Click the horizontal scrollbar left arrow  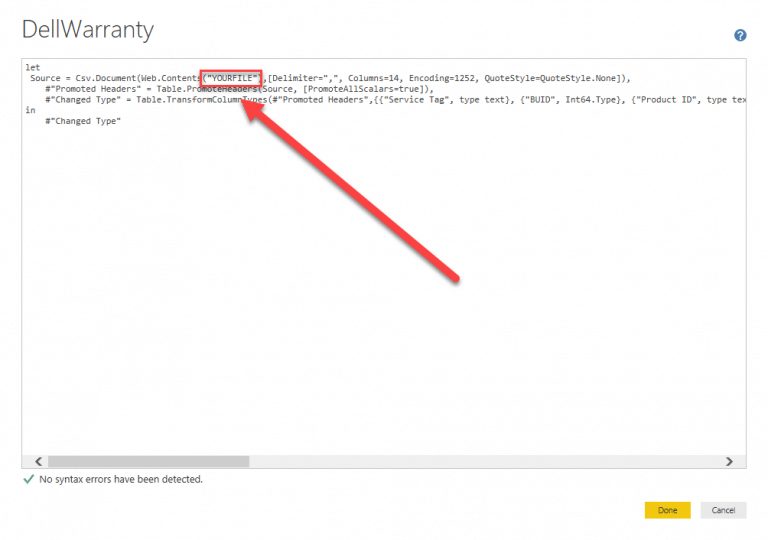[x=39, y=461]
